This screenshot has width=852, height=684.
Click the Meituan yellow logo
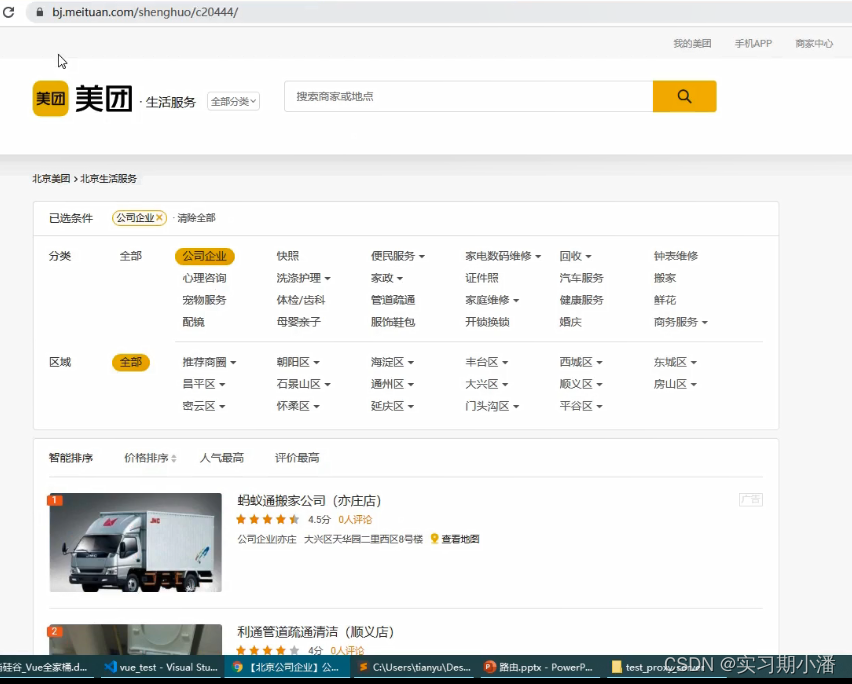[x=51, y=98]
